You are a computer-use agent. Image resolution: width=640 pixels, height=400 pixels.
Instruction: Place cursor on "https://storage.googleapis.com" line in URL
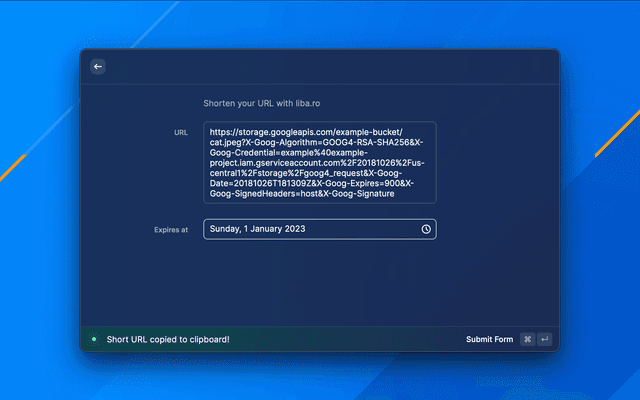tap(280, 131)
